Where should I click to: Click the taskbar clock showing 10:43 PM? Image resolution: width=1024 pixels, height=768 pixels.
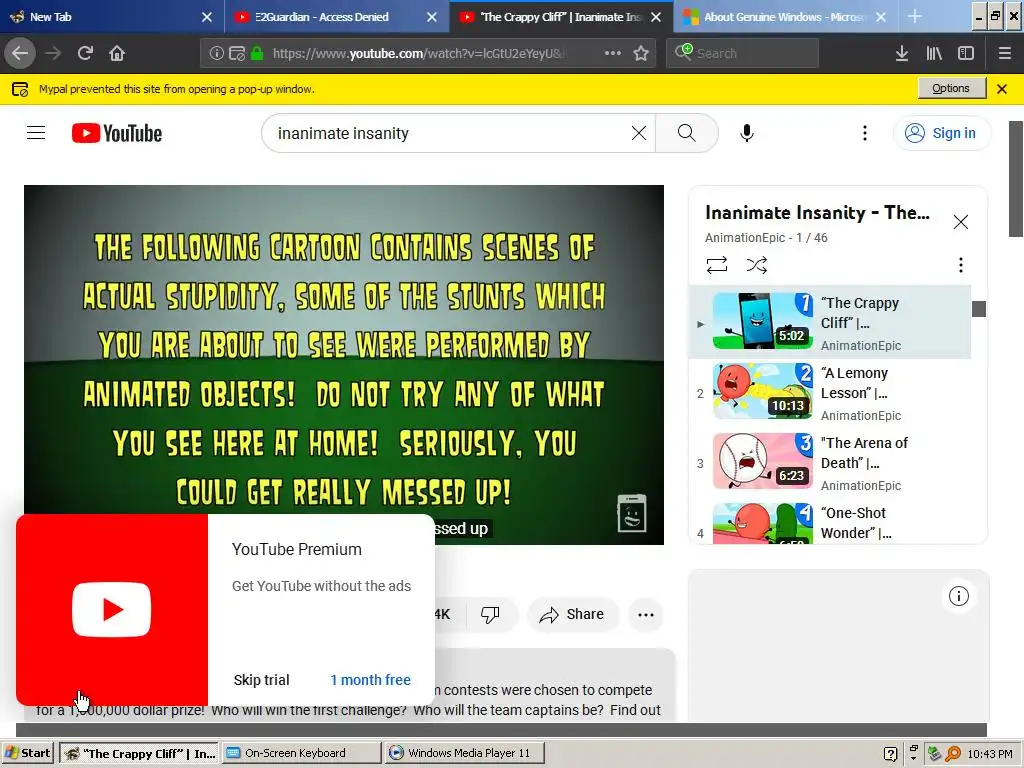[x=990, y=754]
